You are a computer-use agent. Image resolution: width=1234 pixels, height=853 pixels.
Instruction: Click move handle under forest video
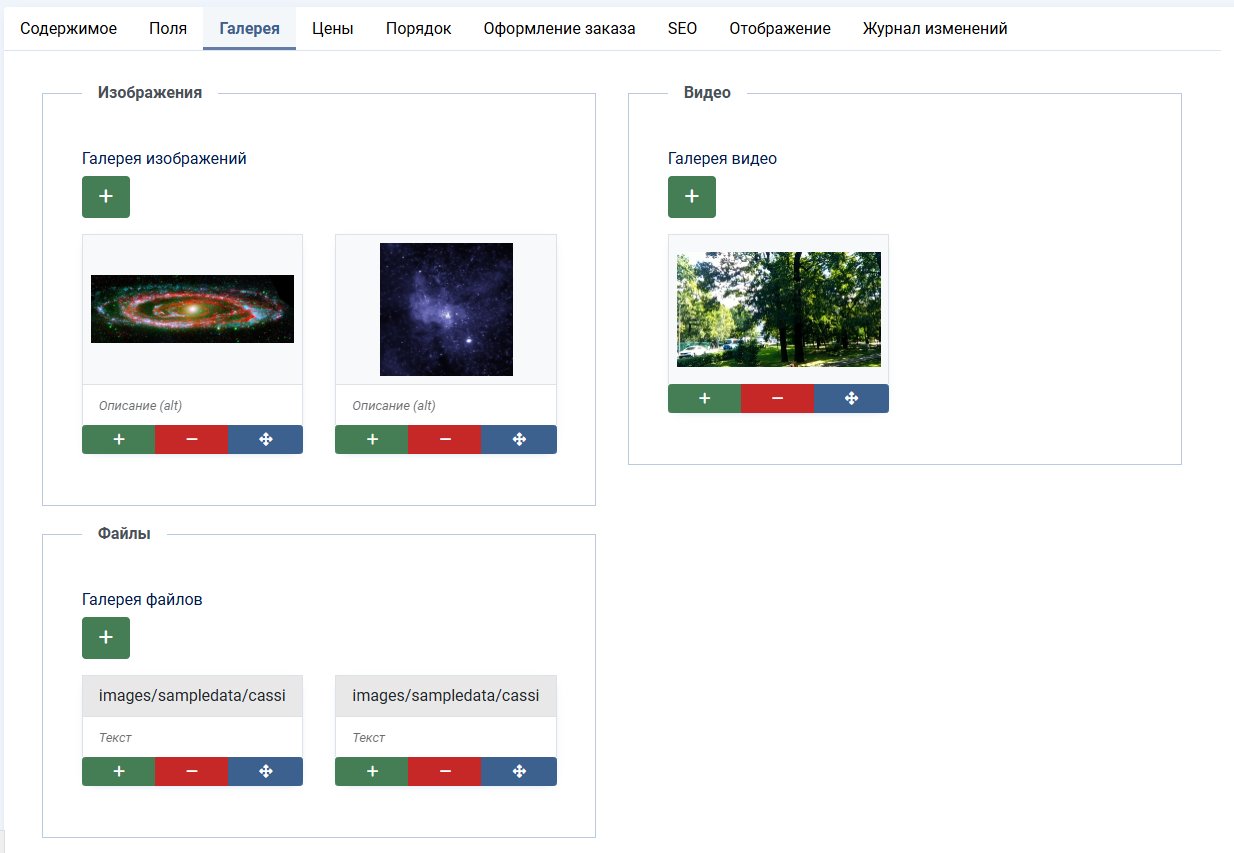tap(851, 398)
